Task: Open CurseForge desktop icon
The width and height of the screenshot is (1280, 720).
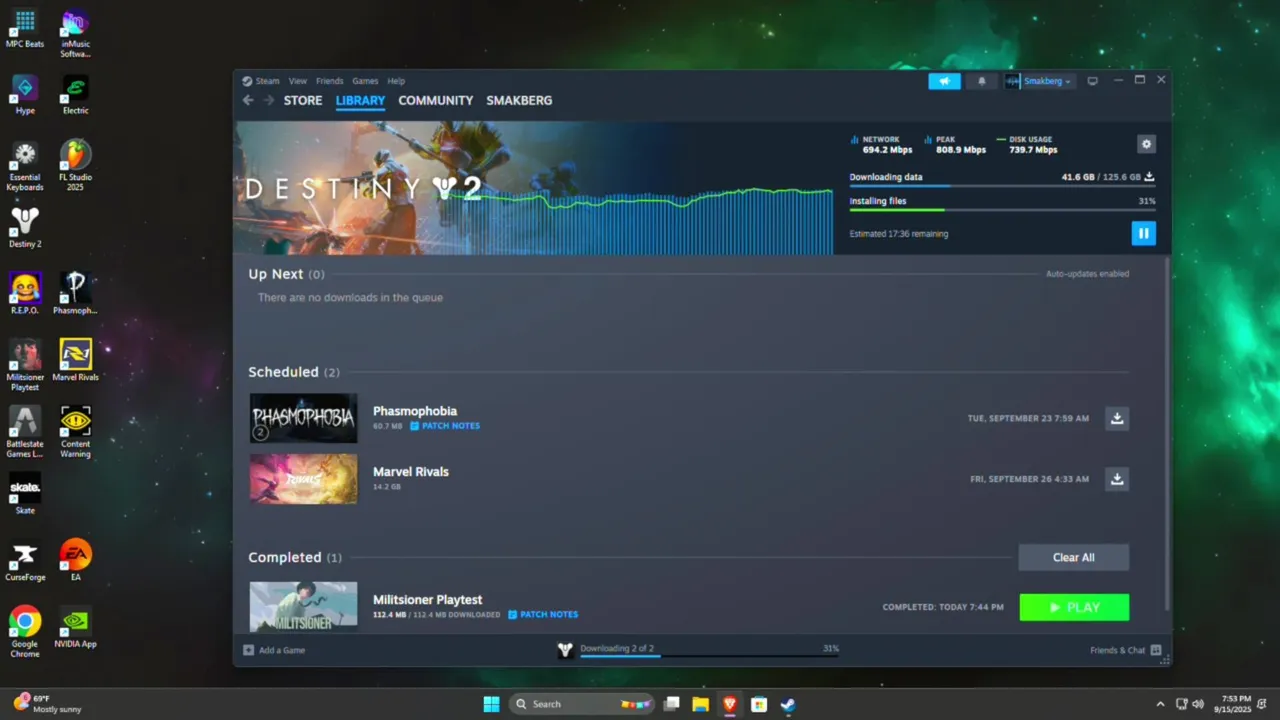Action: coord(25,561)
